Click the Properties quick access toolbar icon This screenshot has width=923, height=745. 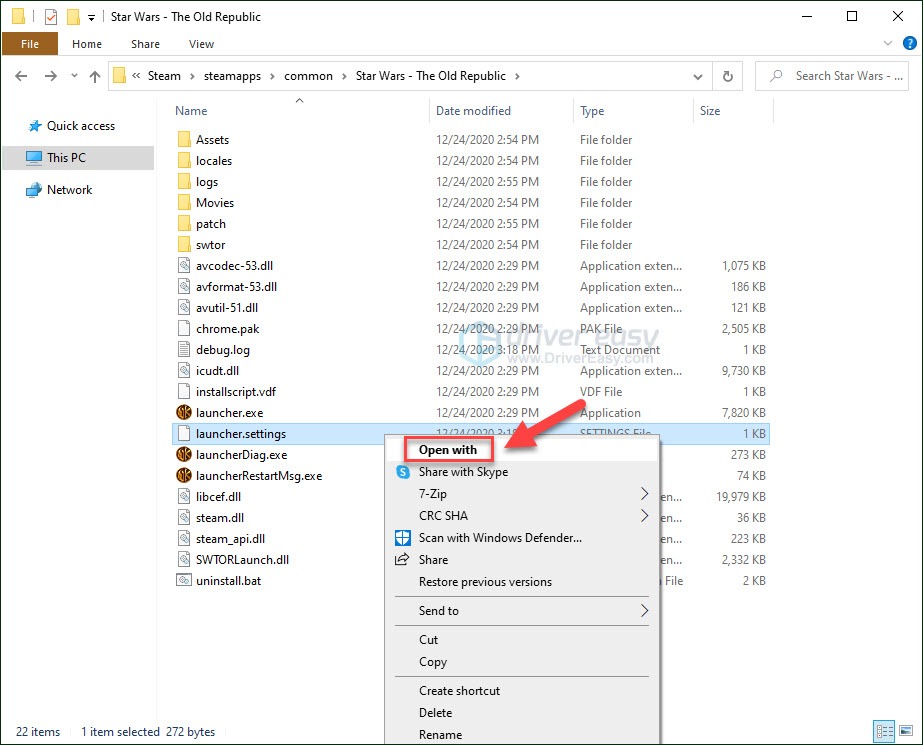click(51, 17)
